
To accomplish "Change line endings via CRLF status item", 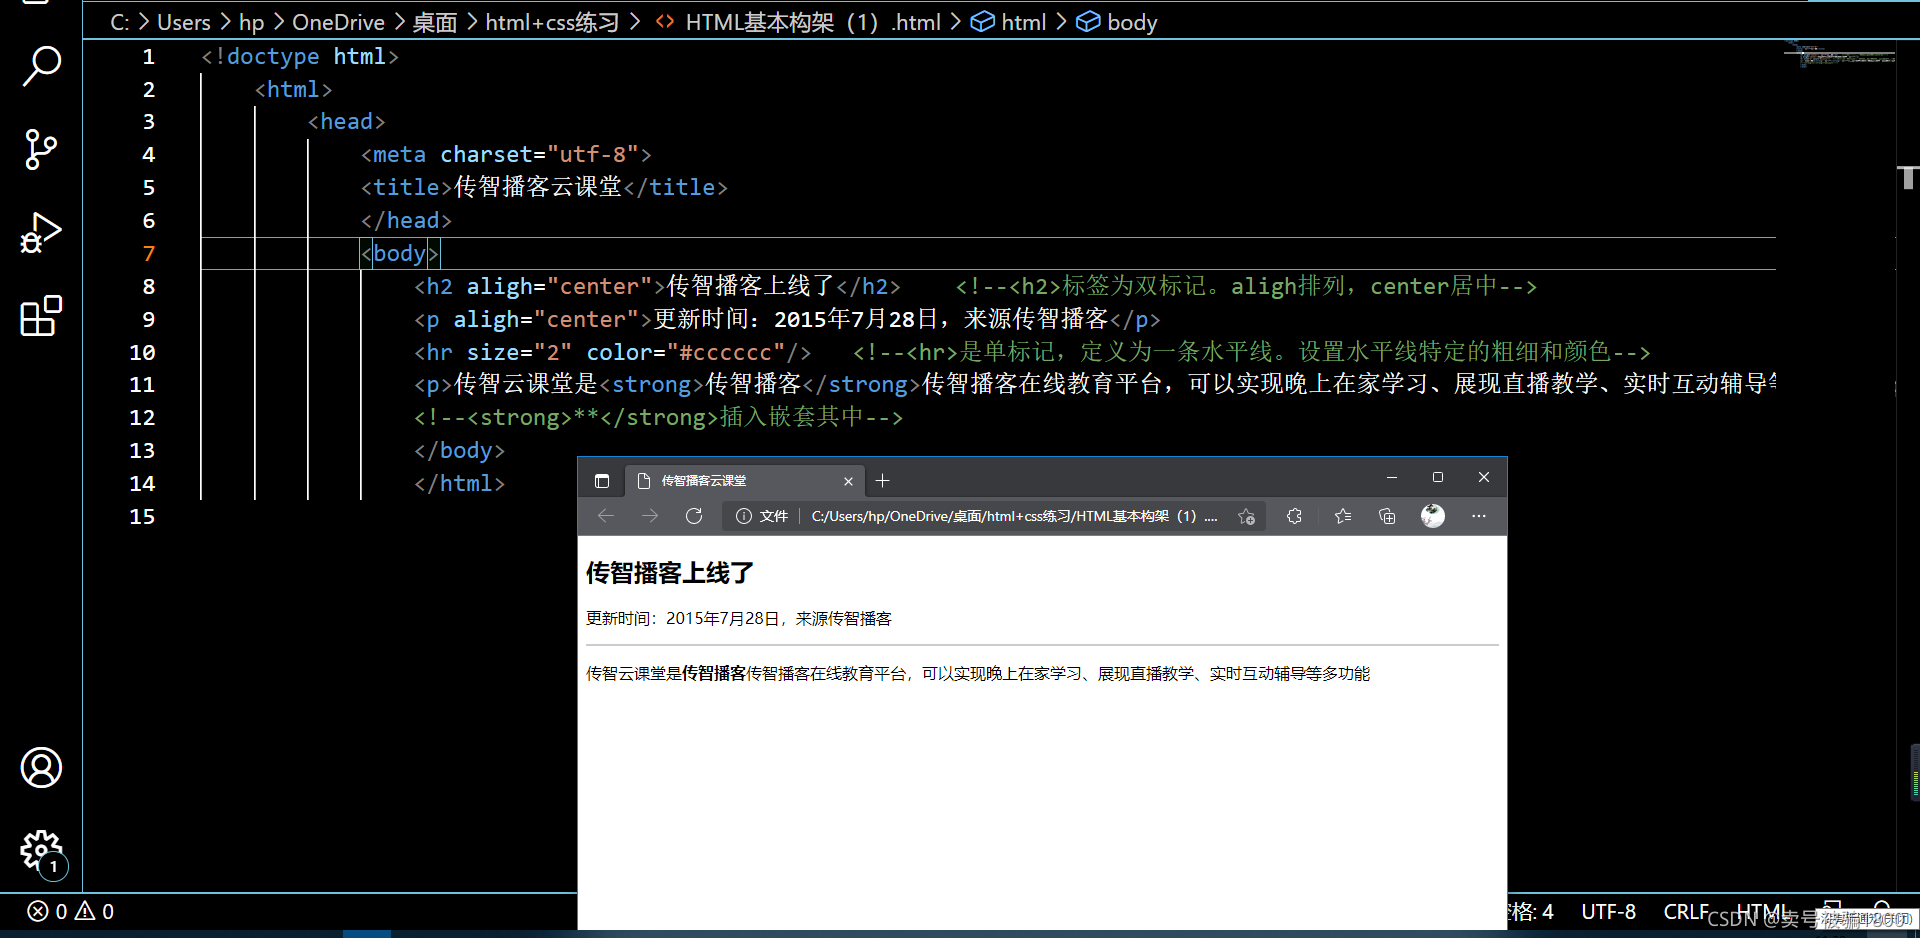I will coord(1686,911).
